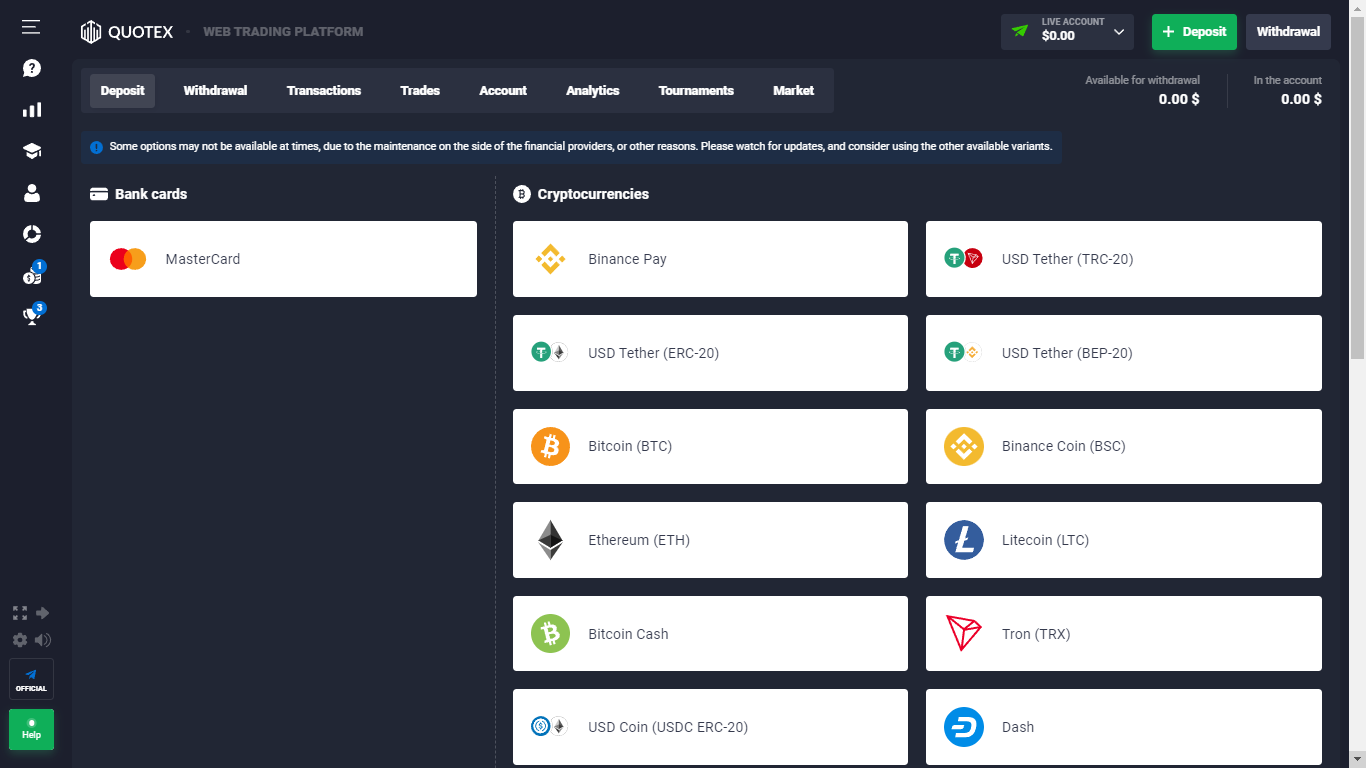Screen dimensions: 1366x768
Task: Select the Deposit tab
Action: [123, 91]
